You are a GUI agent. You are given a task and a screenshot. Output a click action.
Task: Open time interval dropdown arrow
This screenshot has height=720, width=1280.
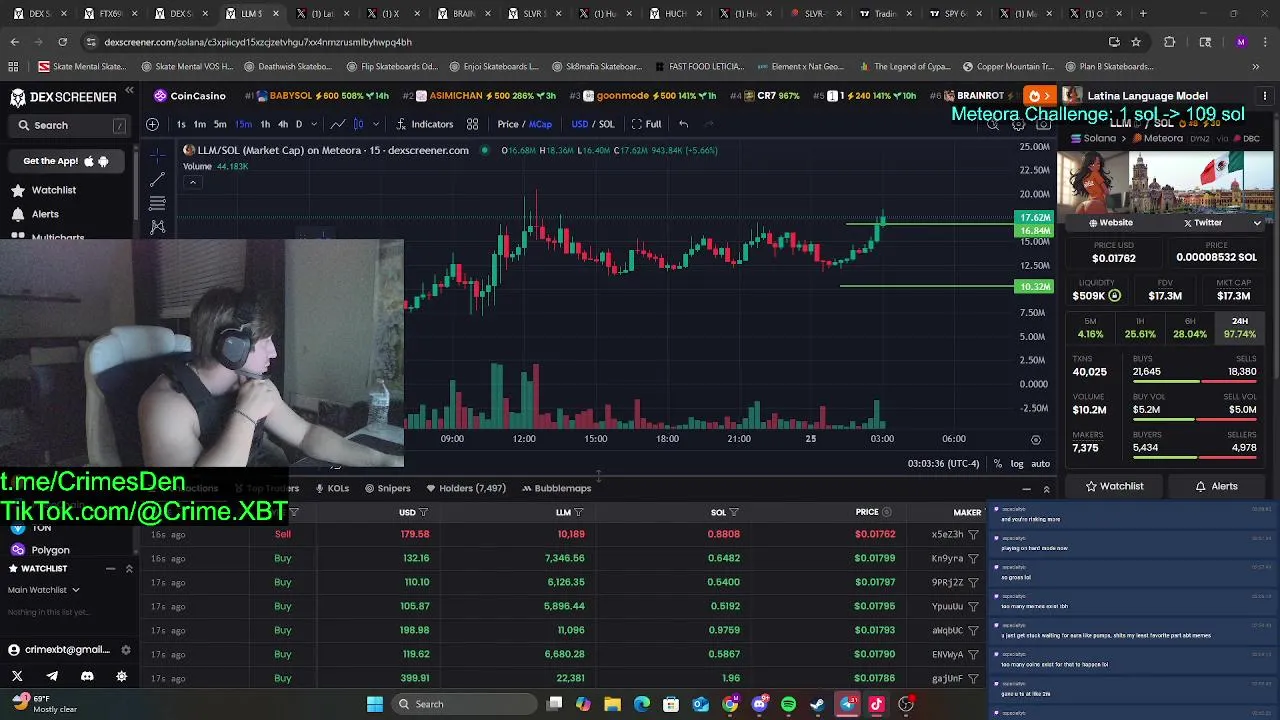point(314,124)
